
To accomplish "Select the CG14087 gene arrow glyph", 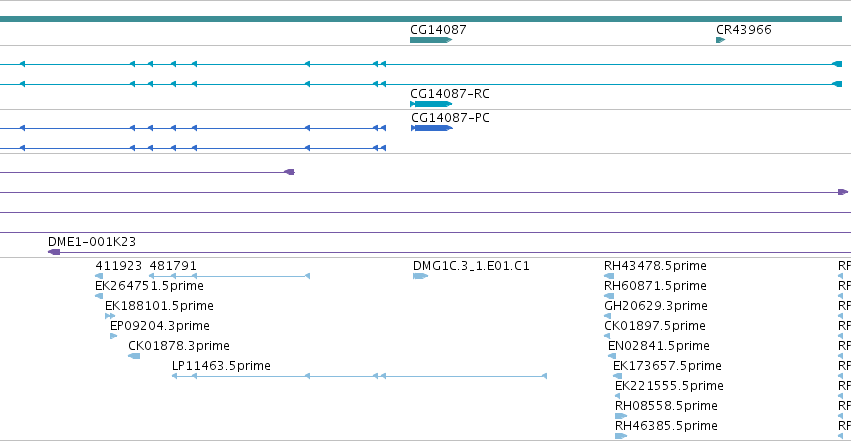I will point(431,40).
